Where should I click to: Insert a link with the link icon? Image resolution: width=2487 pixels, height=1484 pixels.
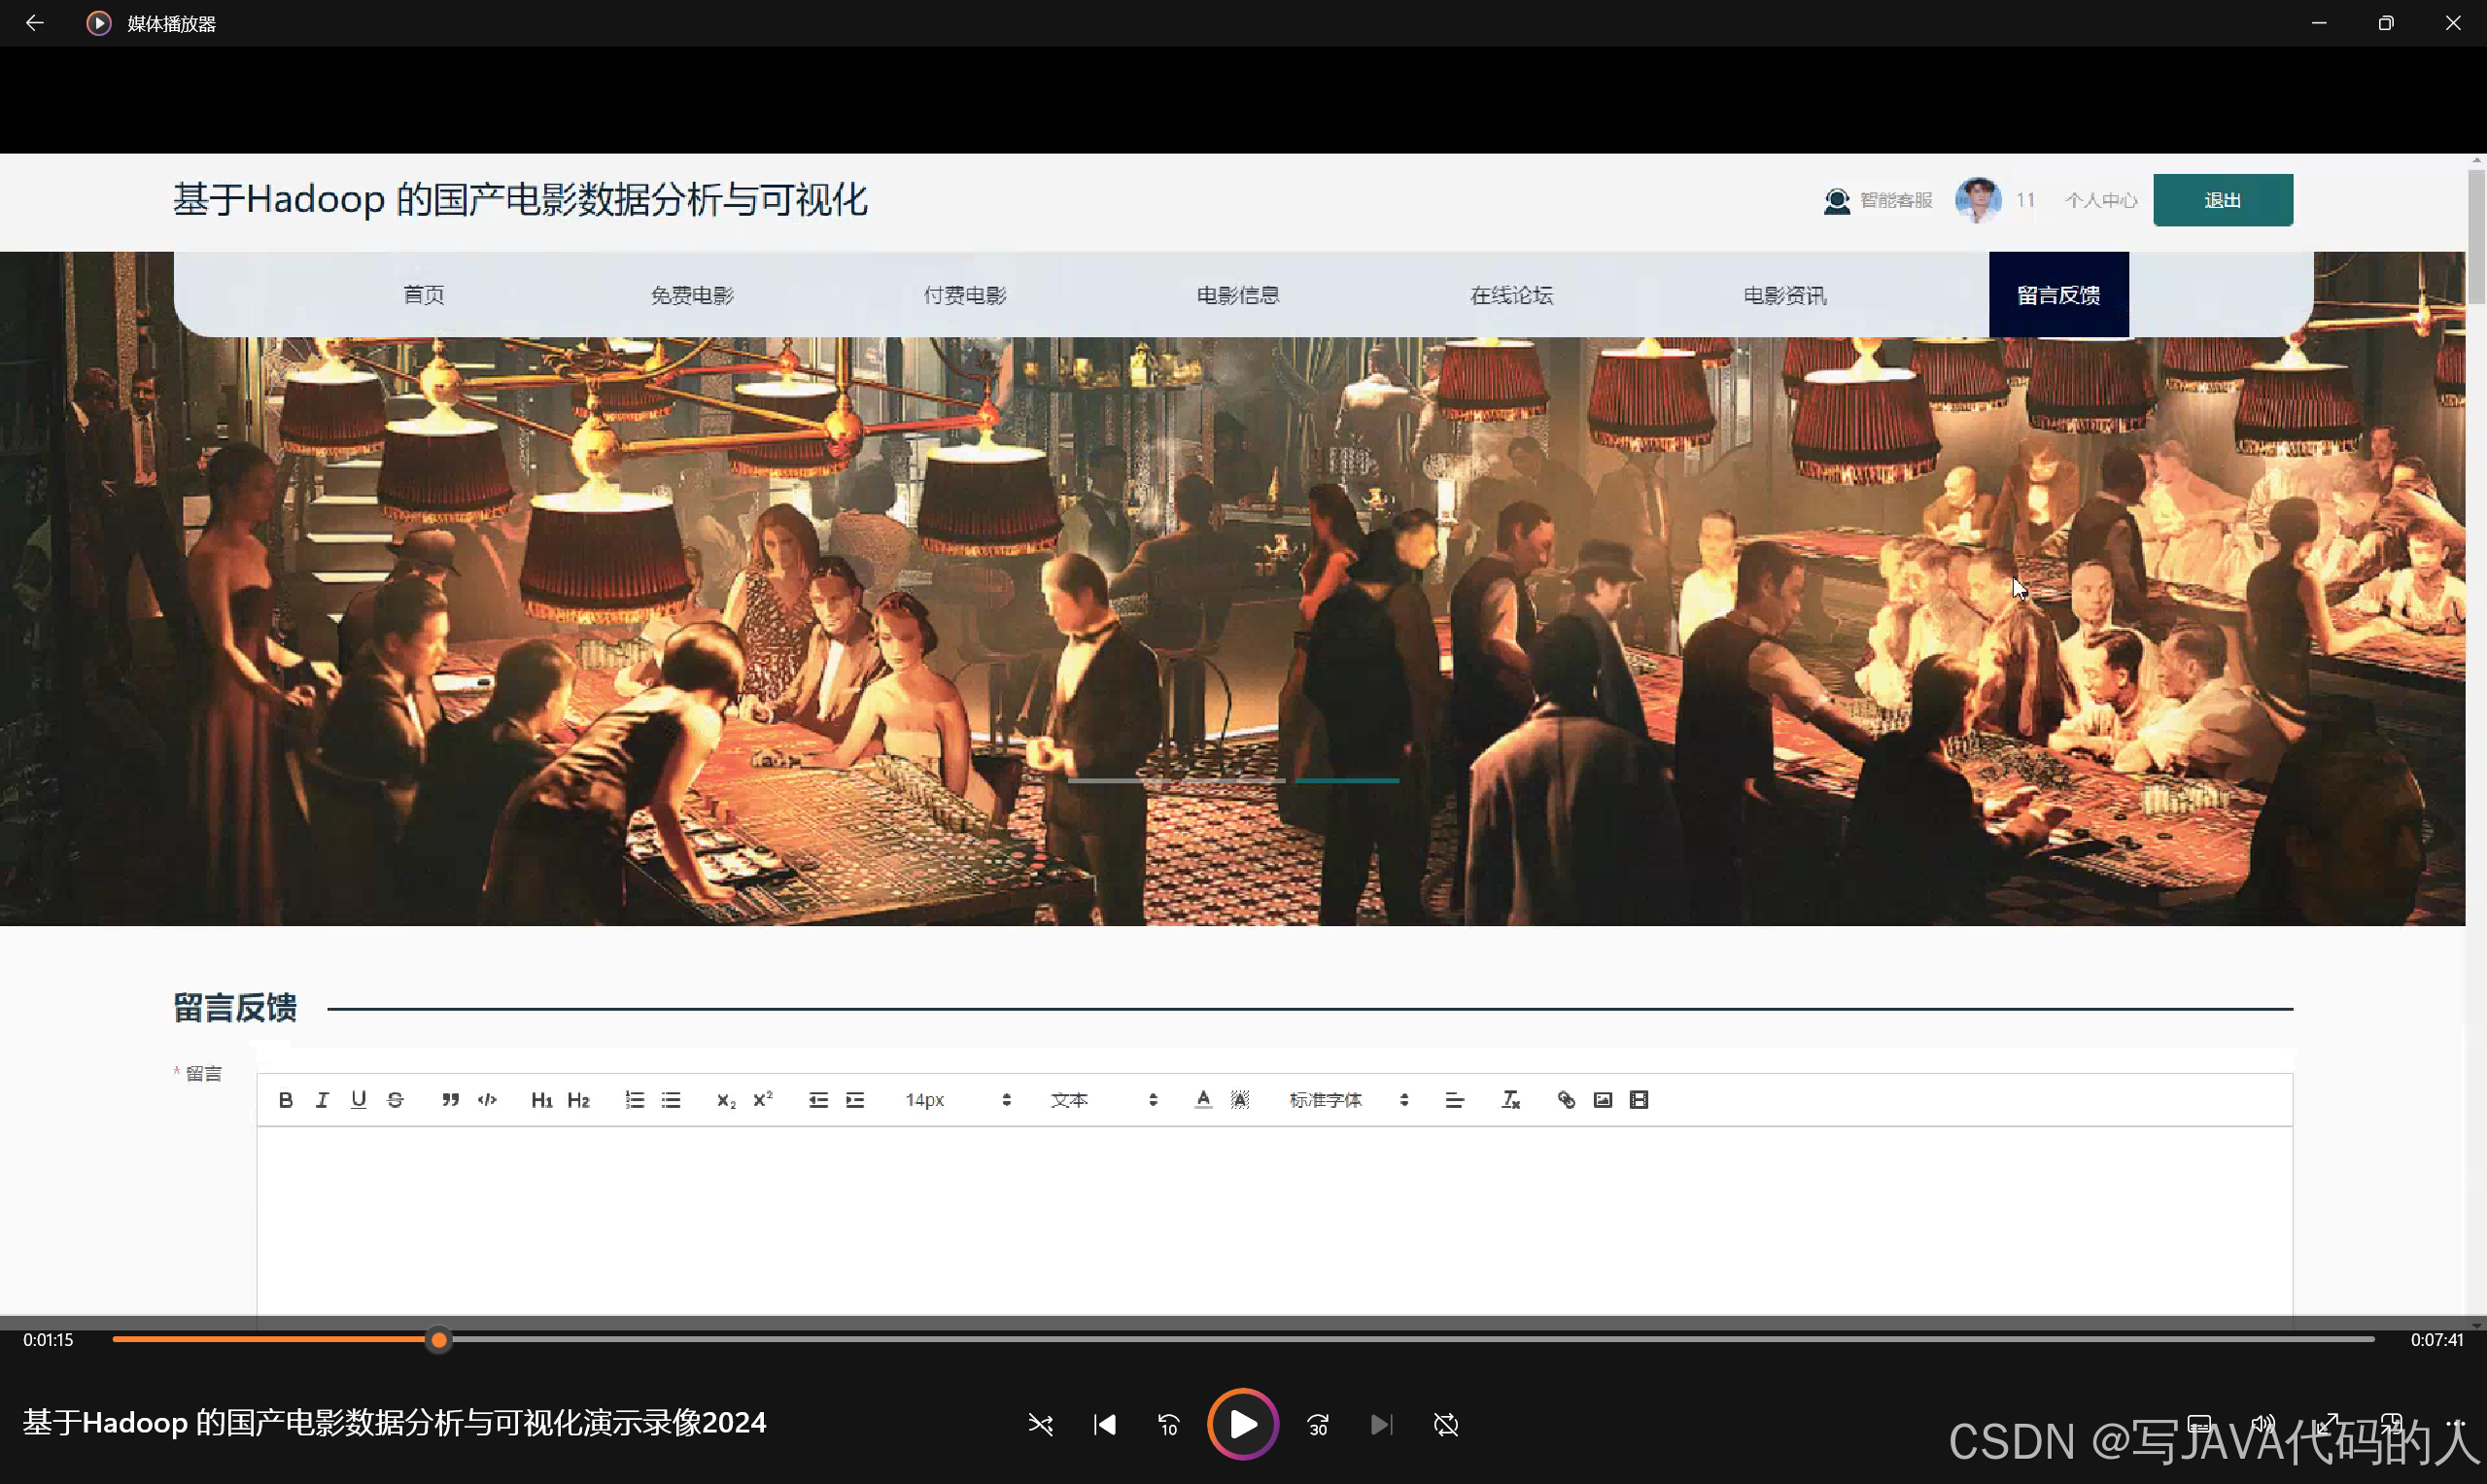pyautogui.click(x=1566, y=1100)
